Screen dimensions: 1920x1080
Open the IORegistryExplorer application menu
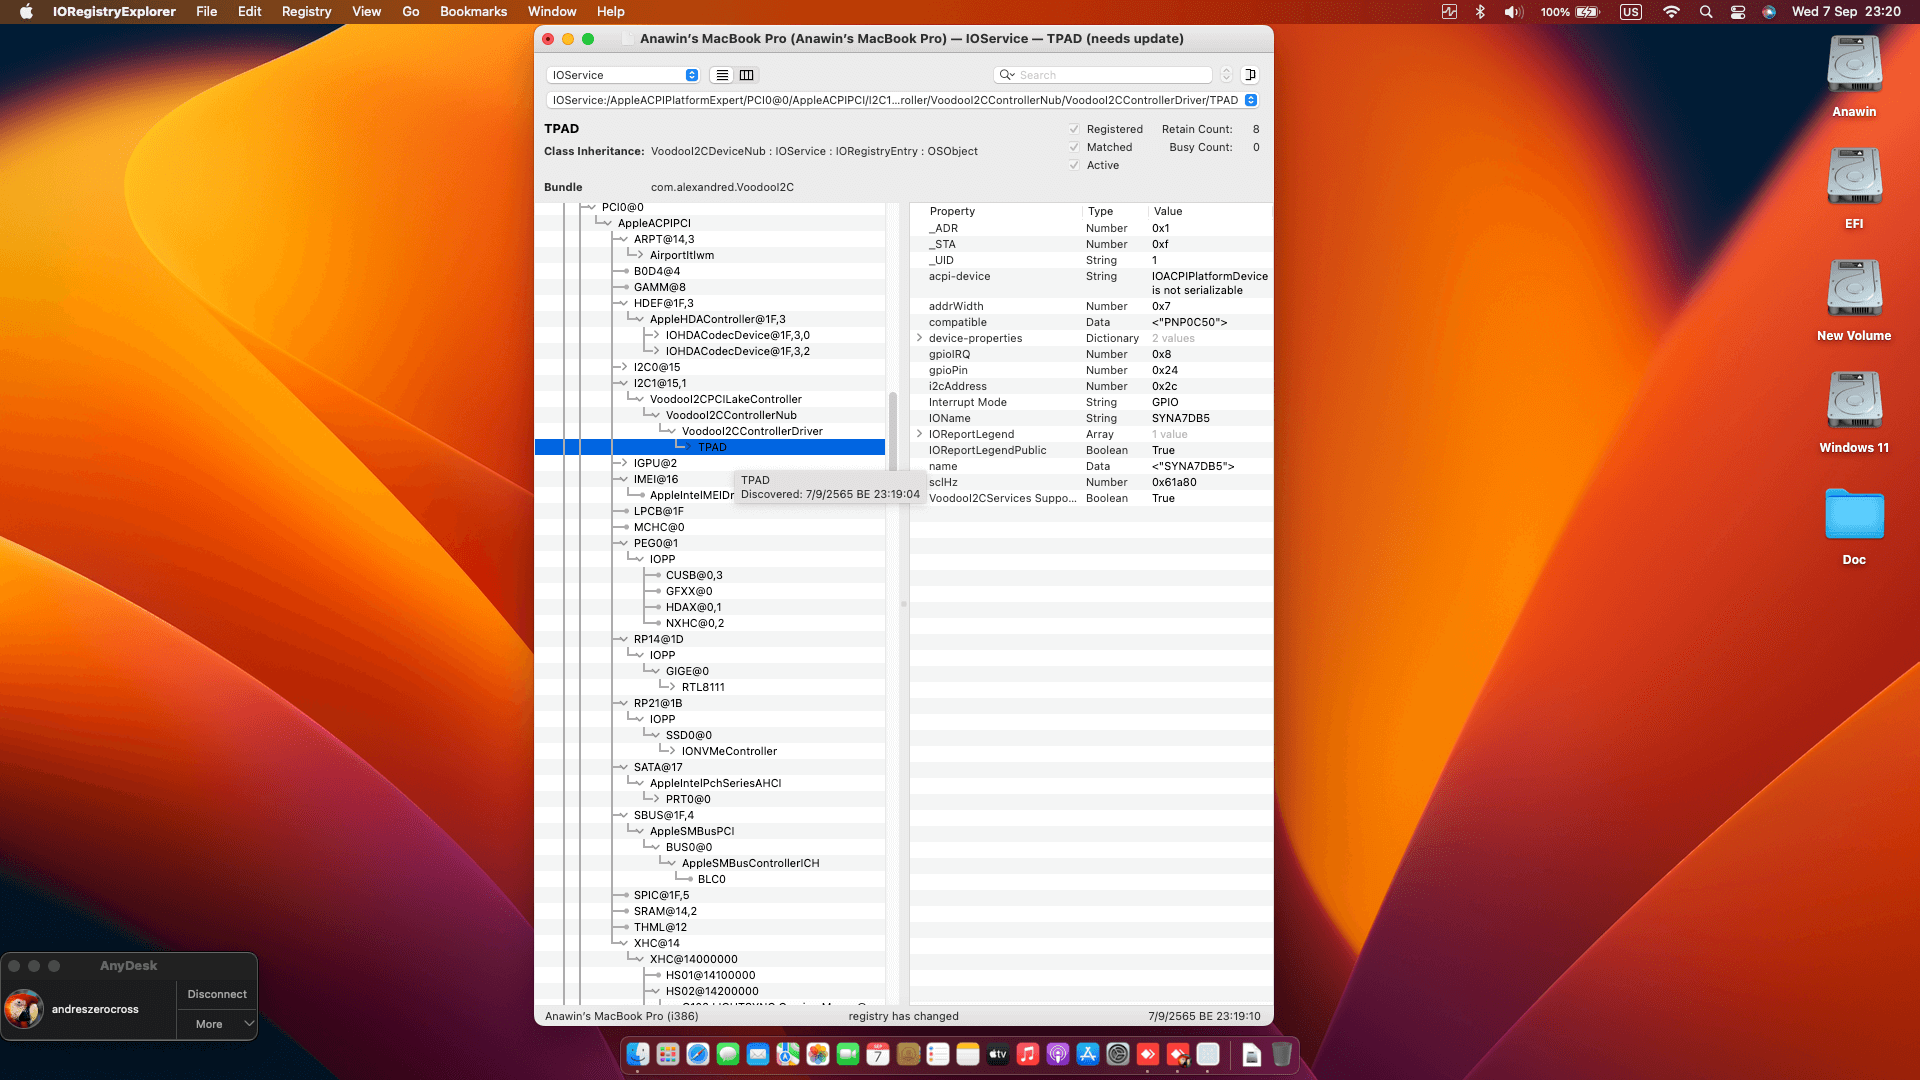(x=114, y=12)
